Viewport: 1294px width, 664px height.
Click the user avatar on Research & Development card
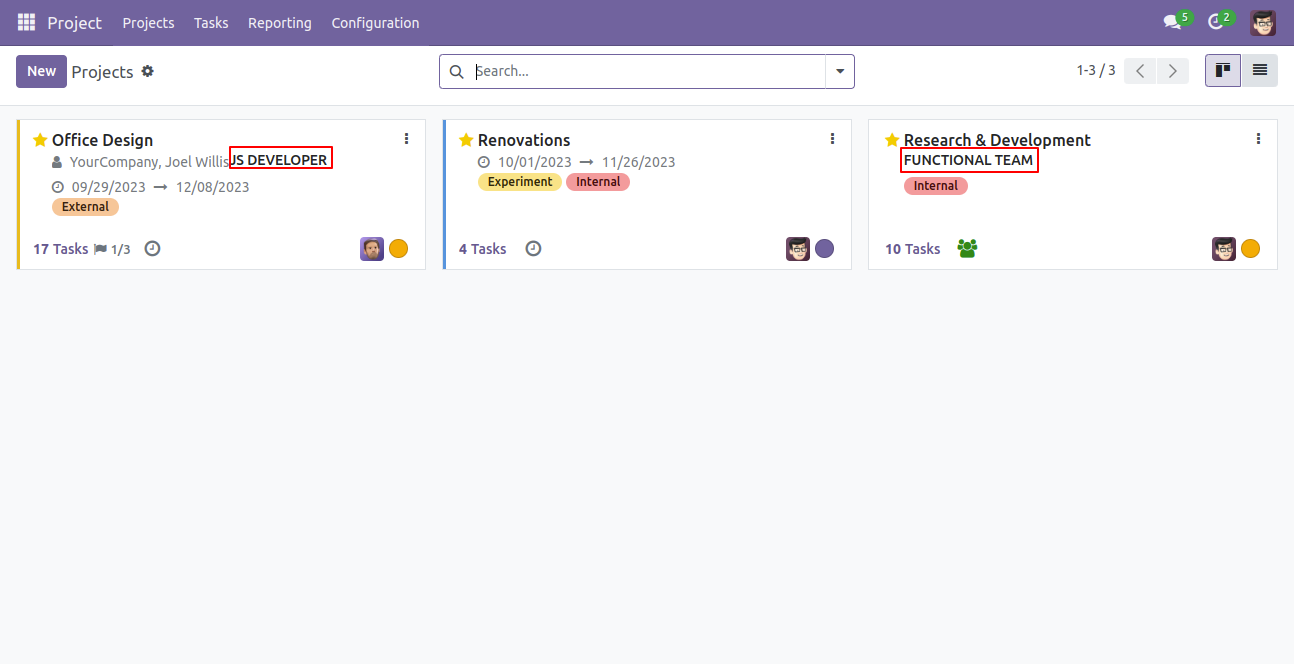(1224, 249)
